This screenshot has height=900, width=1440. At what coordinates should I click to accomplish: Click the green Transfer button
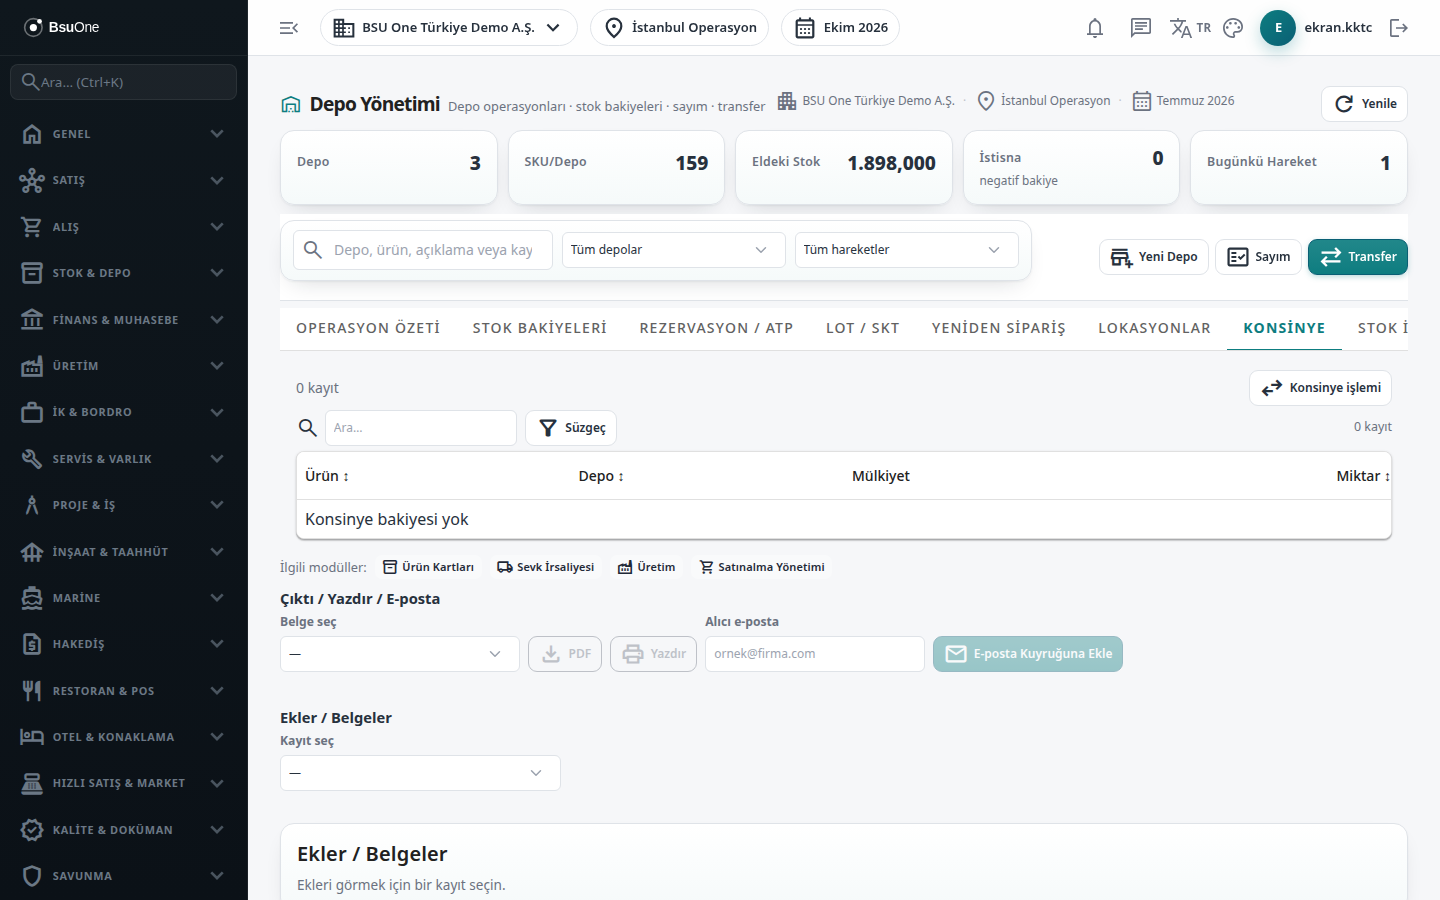1358,257
